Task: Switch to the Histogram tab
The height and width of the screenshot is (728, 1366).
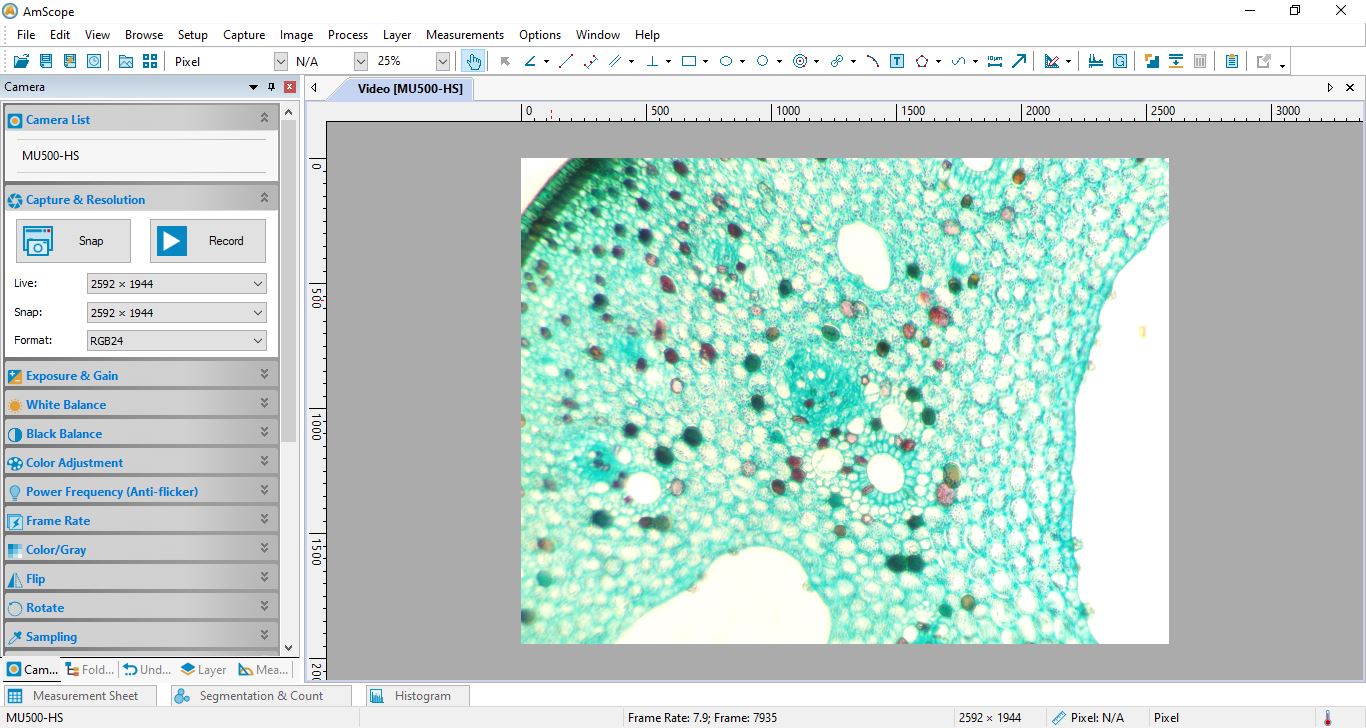Action: click(416, 695)
